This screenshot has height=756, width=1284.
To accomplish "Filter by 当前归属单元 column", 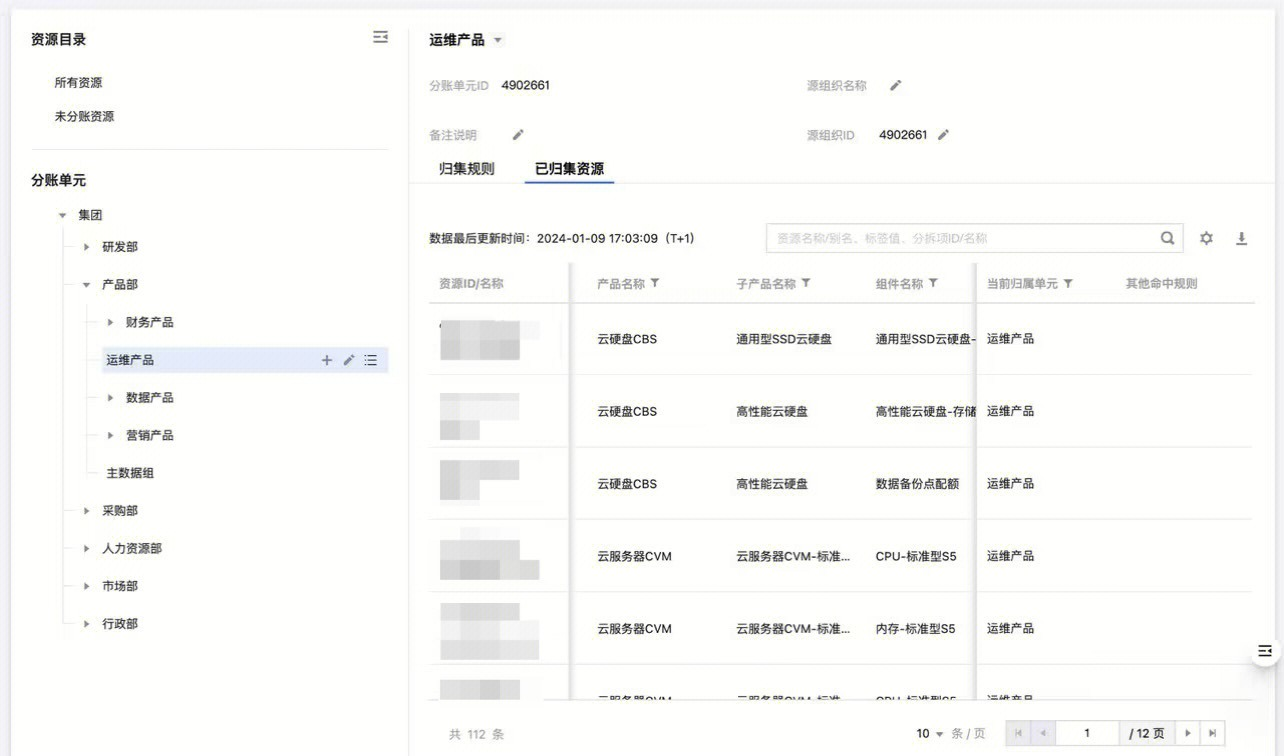I will (1068, 284).
